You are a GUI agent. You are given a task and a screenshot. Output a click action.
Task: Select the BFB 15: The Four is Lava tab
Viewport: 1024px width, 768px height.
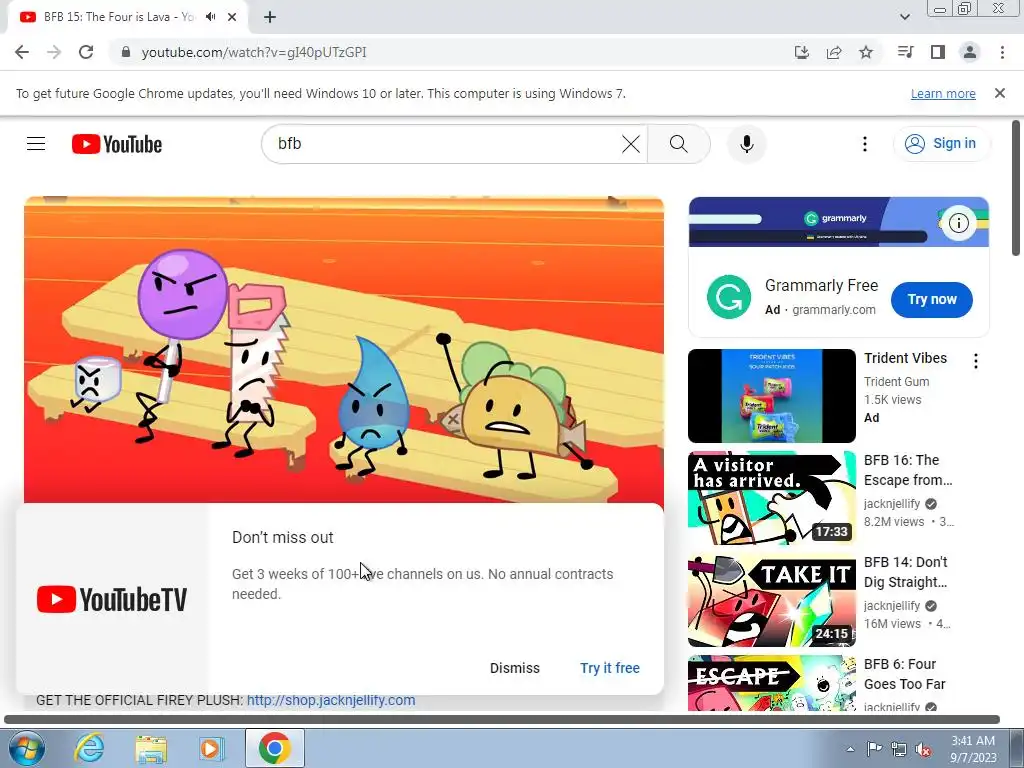(119, 17)
